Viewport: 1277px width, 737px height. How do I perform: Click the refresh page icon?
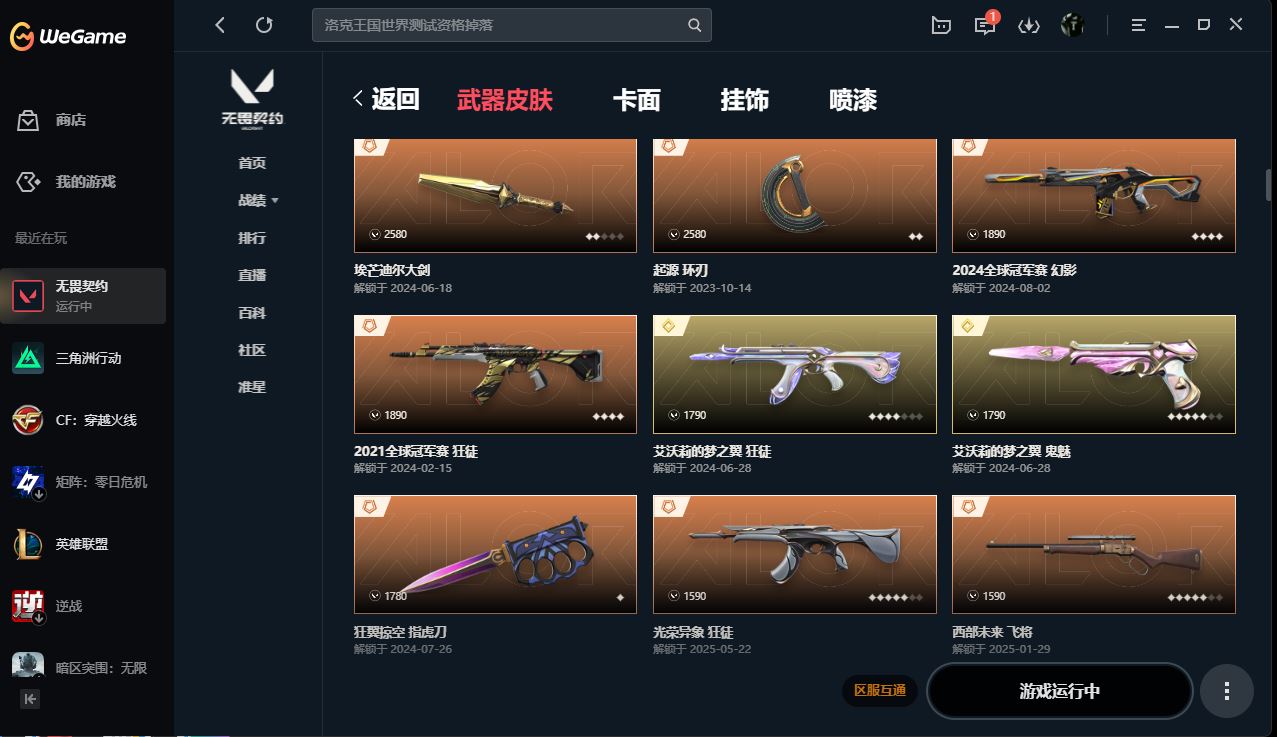[x=264, y=25]
